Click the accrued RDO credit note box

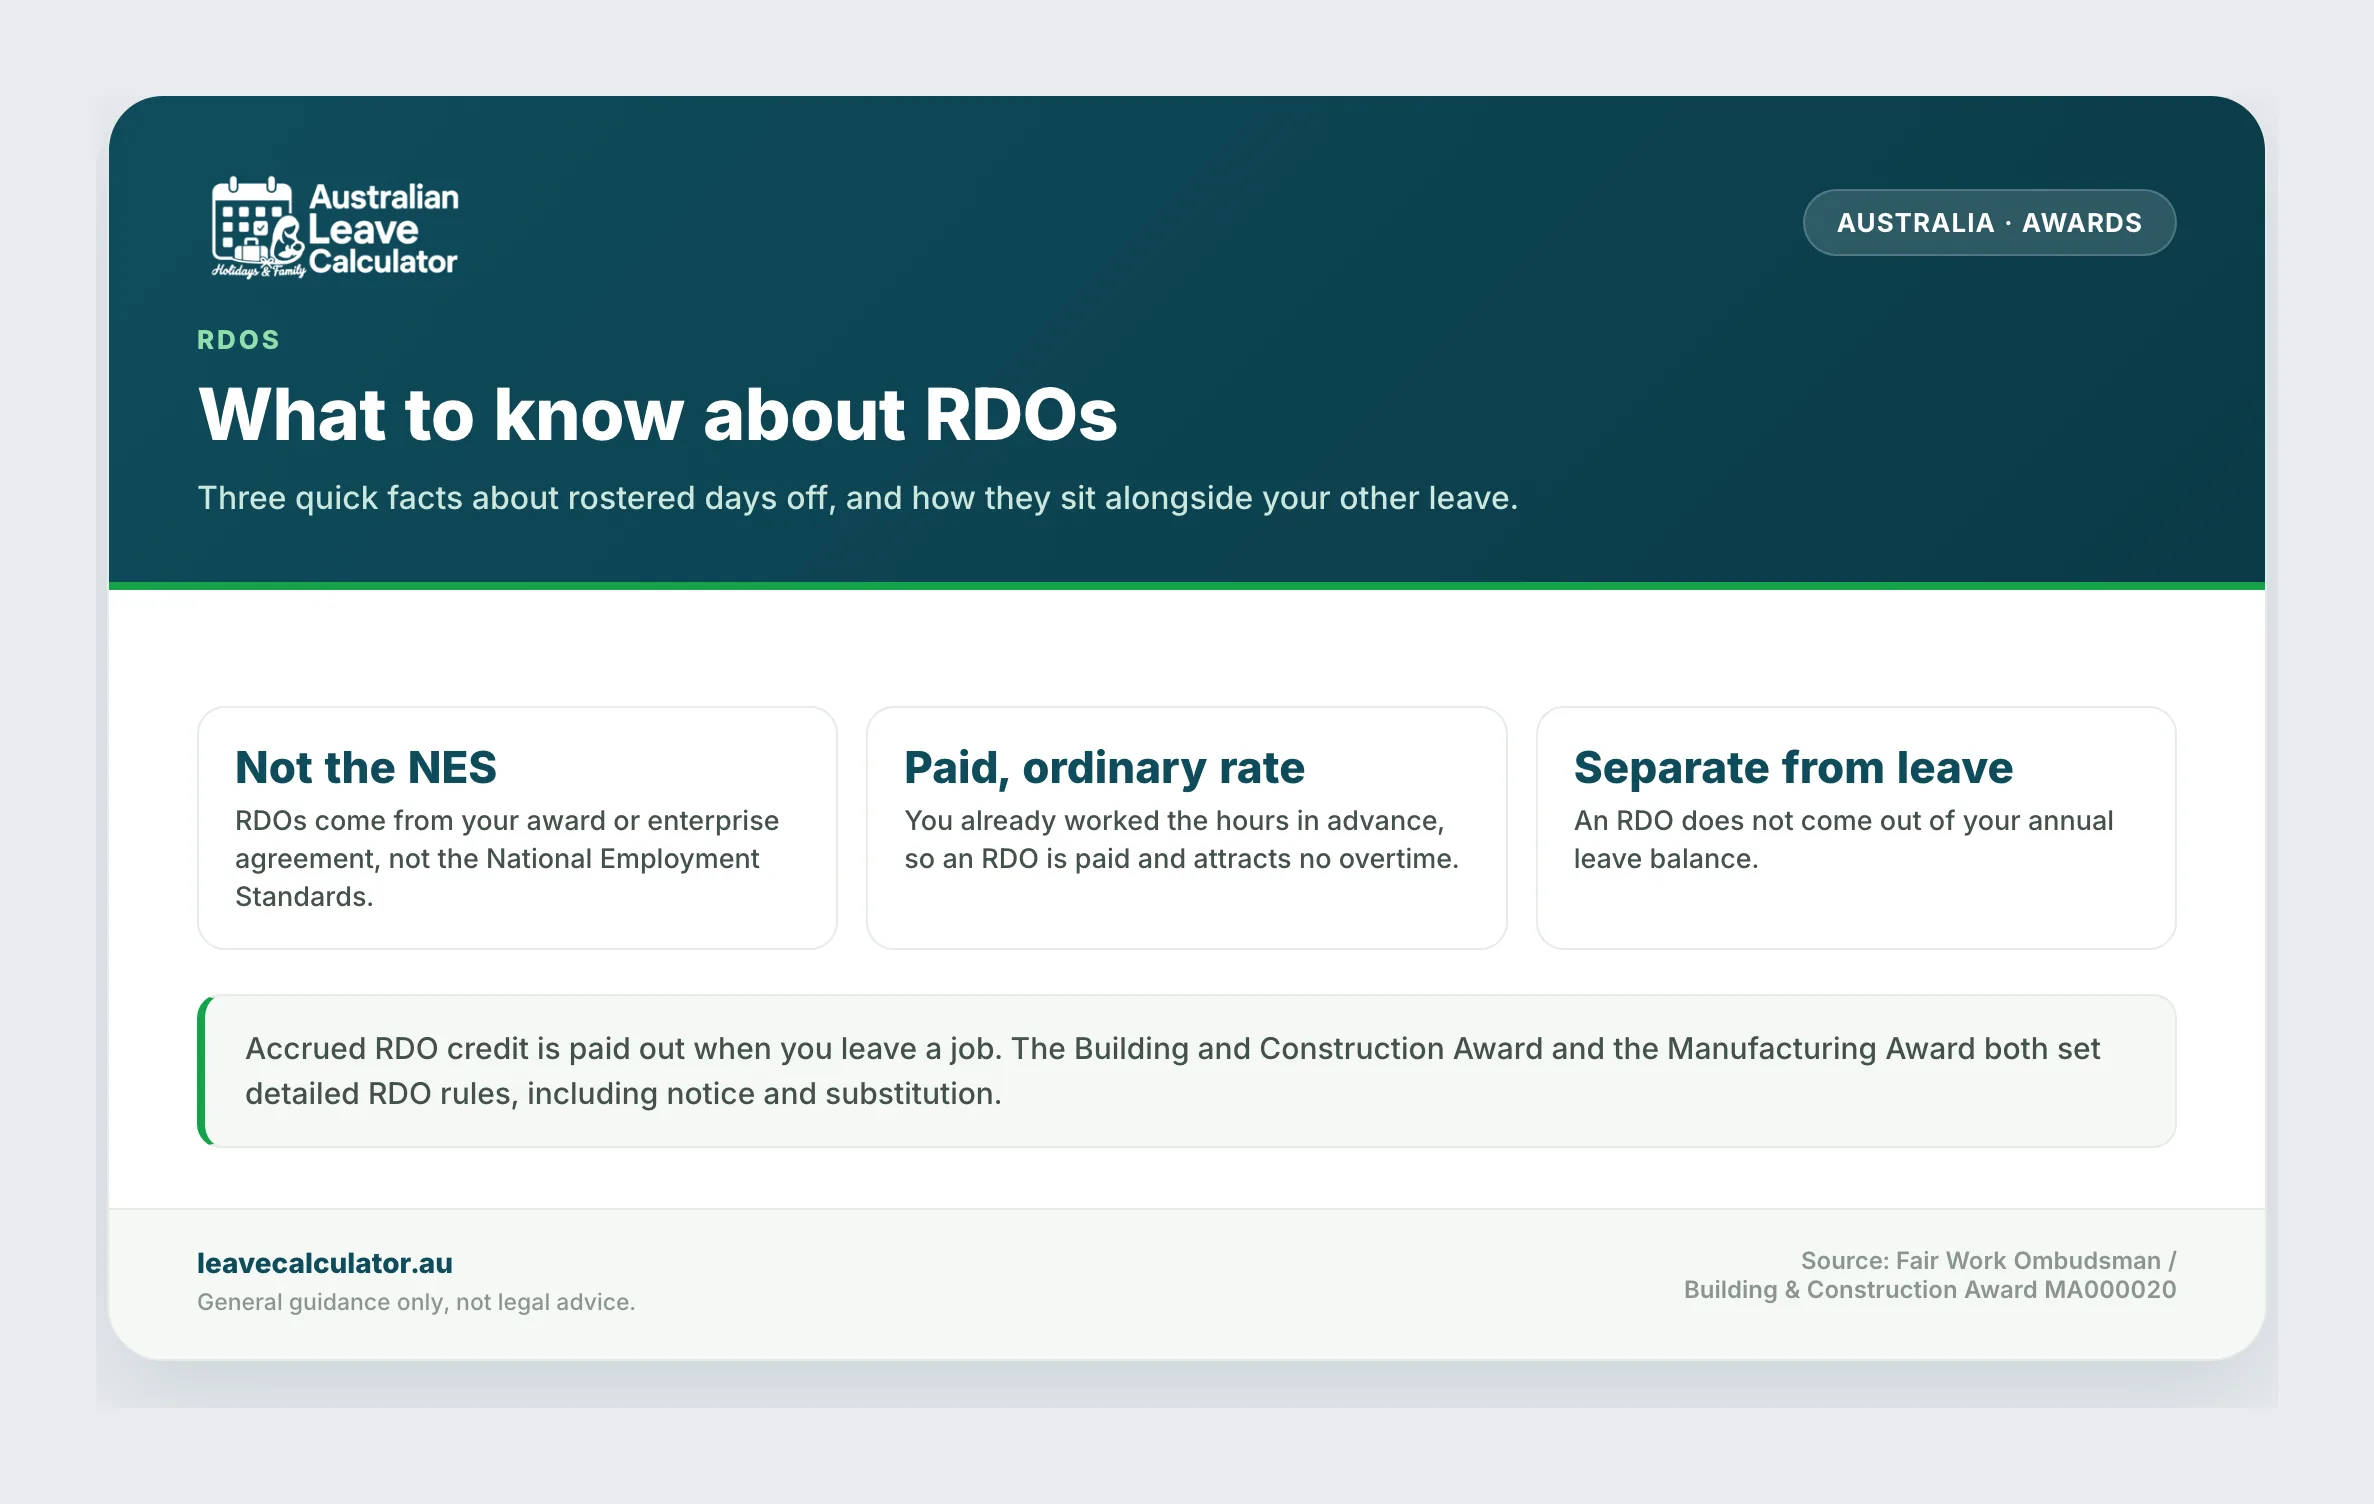(1187, 1071)
